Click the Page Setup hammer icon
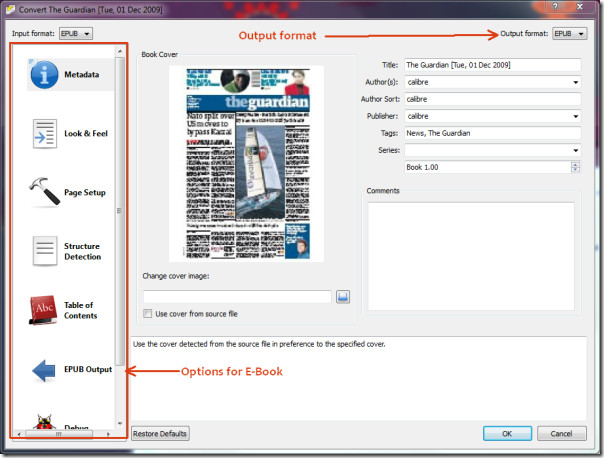Image resolution: width=604 pixels, height=458 pixels. tap(45, 191)
